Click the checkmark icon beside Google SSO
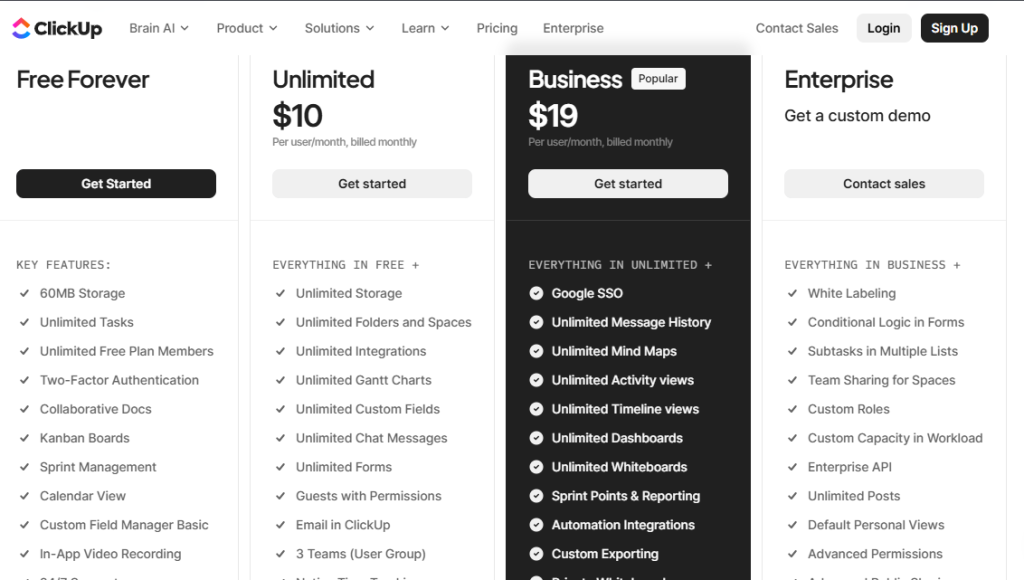The height and width of the screenshot is (580, 1024). click(536, 293)
